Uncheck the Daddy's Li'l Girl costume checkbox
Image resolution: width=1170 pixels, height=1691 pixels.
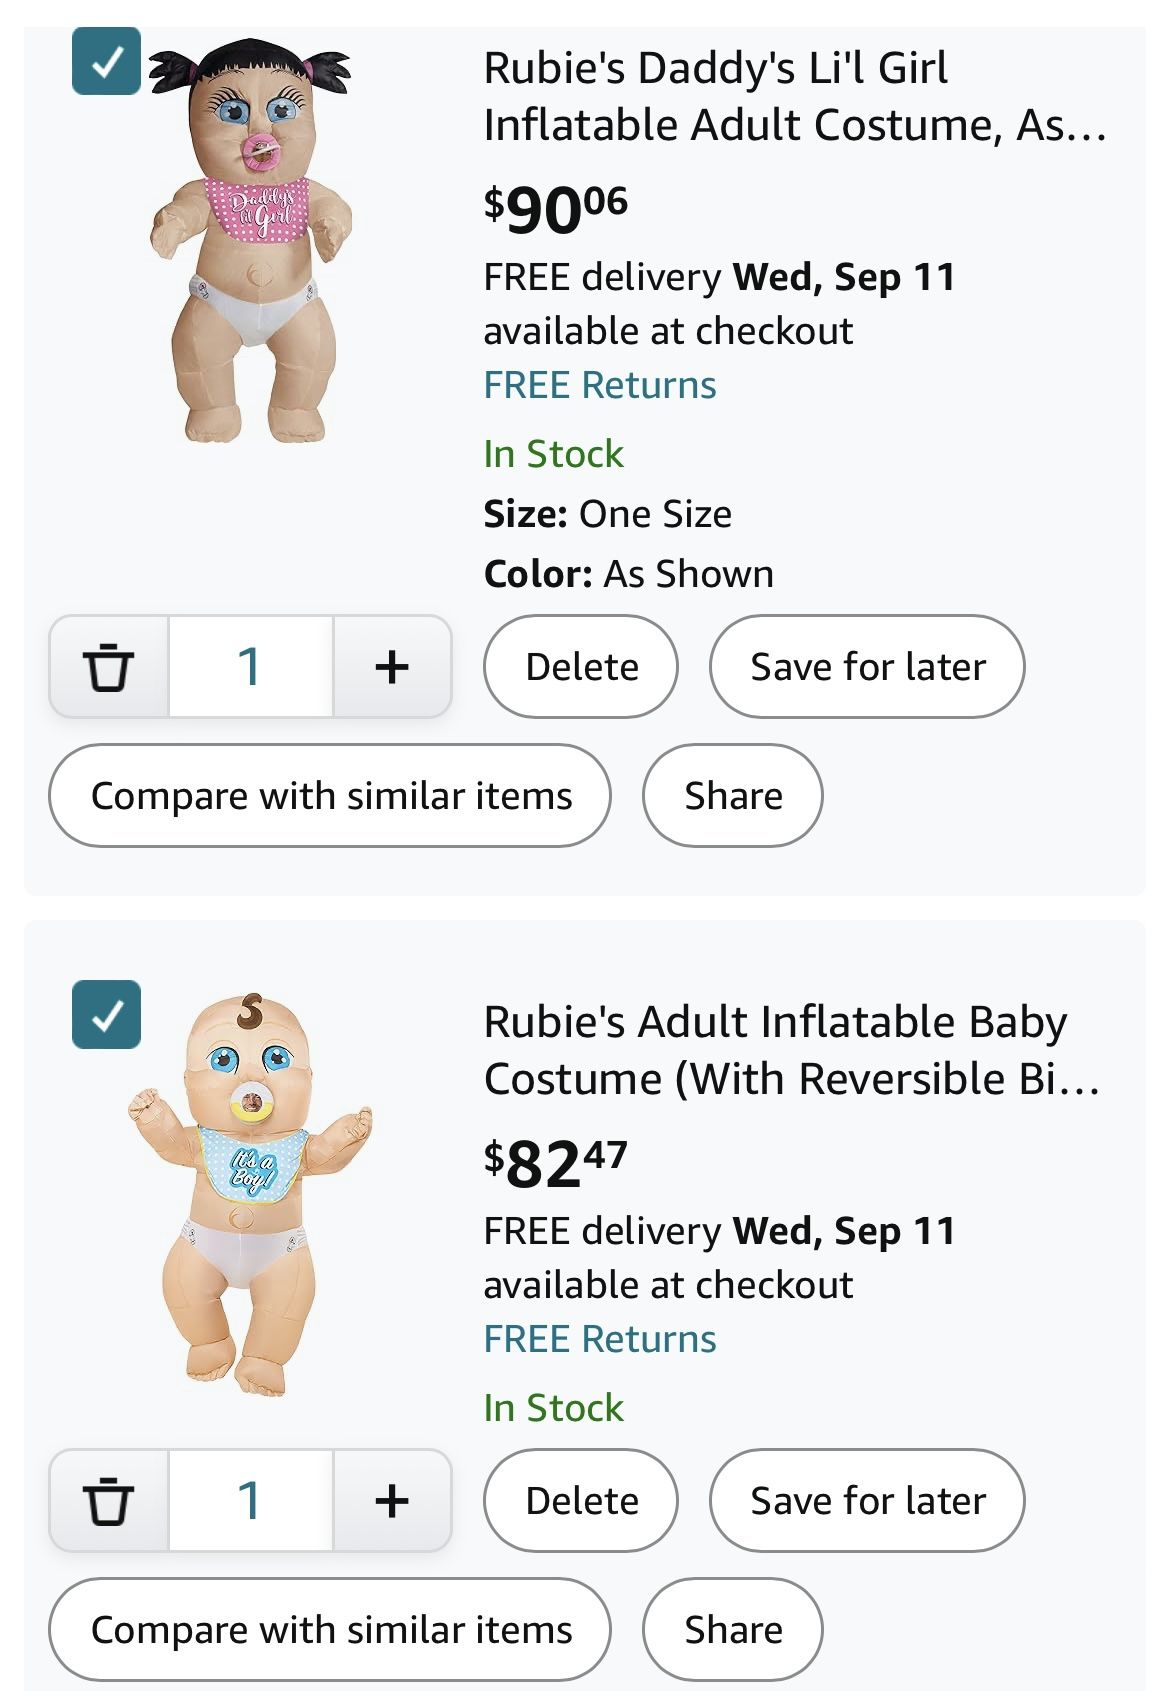coord(106,62)
